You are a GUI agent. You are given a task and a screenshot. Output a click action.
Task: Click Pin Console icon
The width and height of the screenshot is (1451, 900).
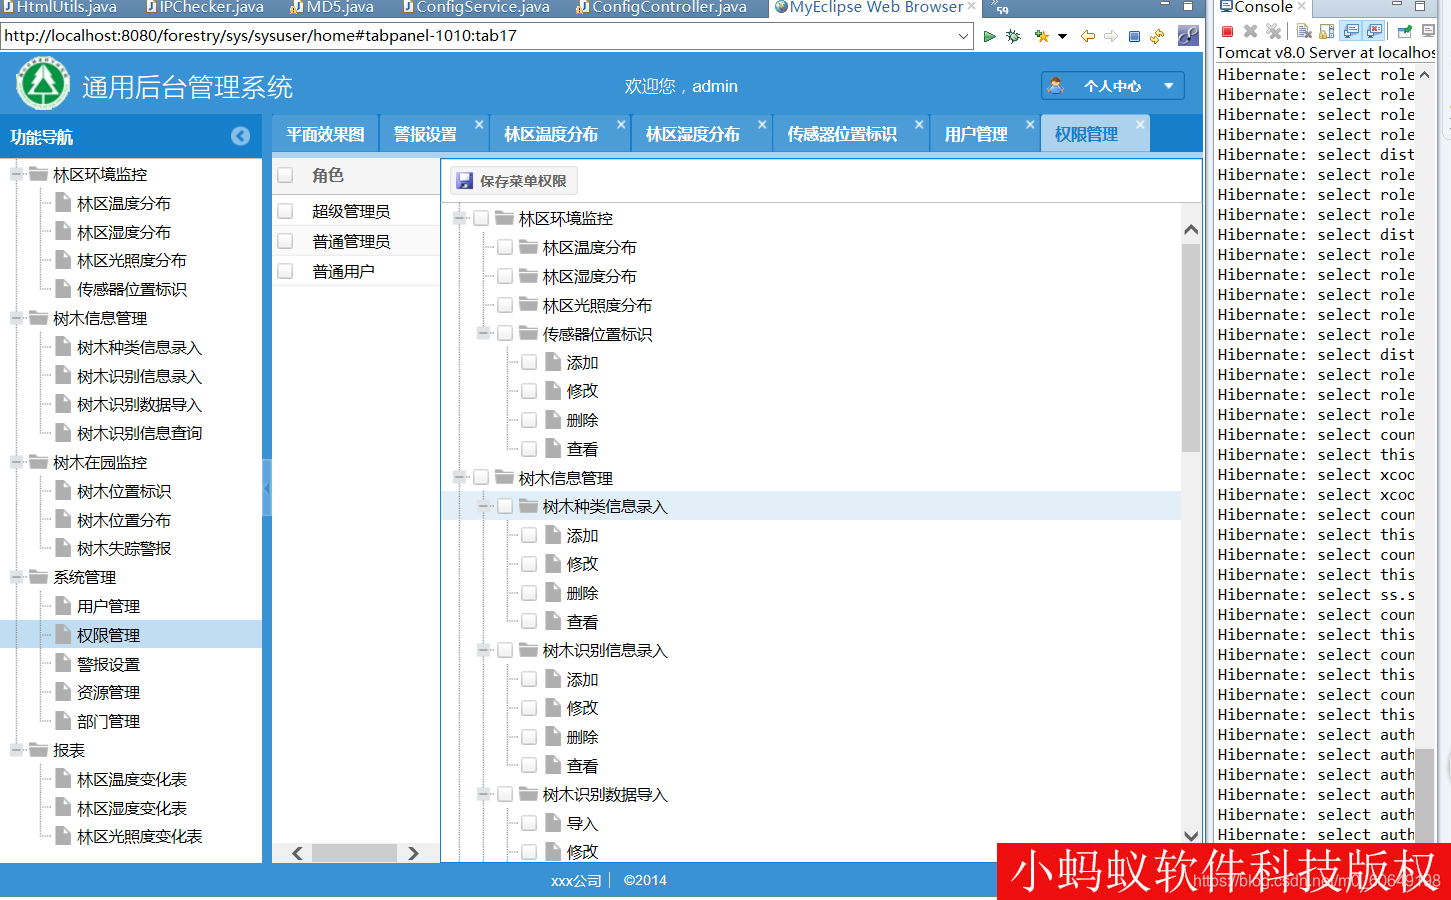1404,31
